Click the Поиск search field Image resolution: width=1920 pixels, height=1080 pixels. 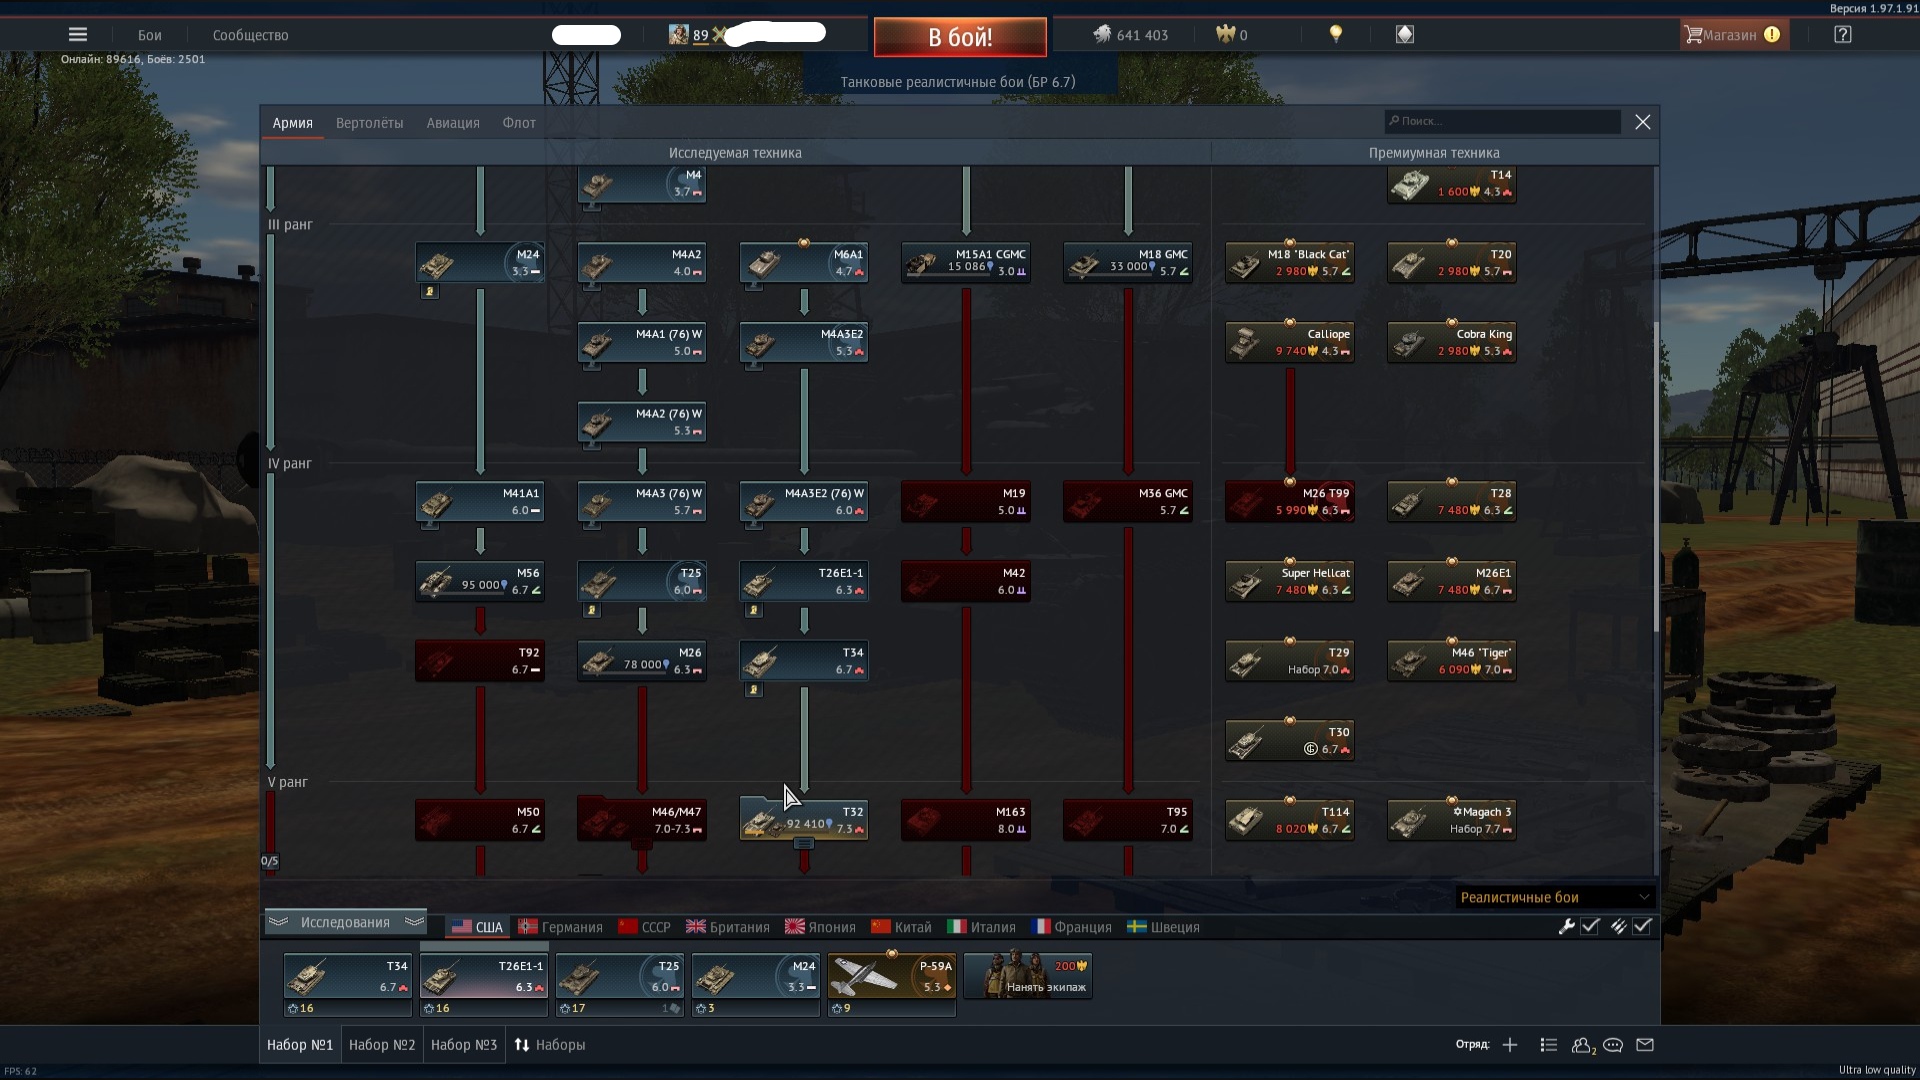point(1502,121)
